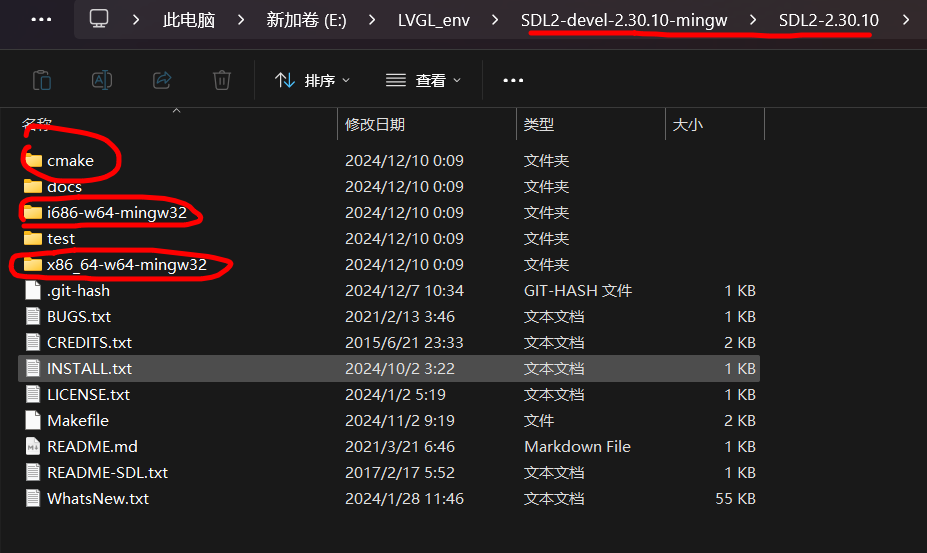The height and width of the screenshot is (553, 927).
Task: Select the INSTALL.txt file name
Action: click(89, 368)
